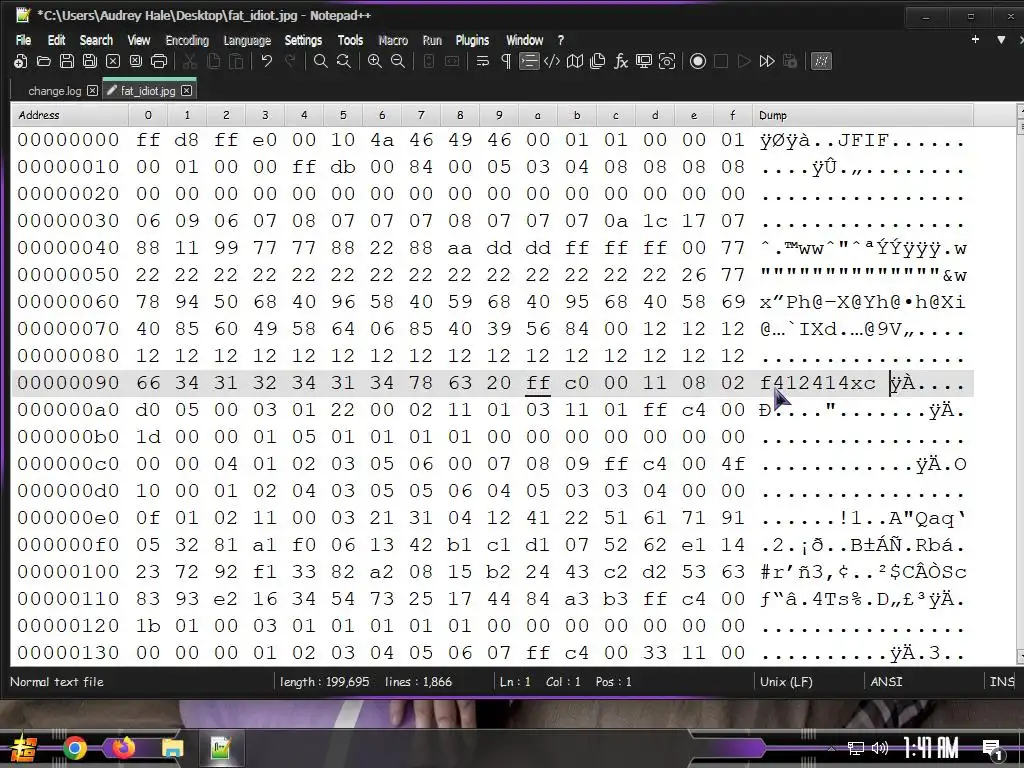Toggle Word Wrap toolbar icon
The height and width of the screenshot is (768, 1024).
tap(483, 61)
